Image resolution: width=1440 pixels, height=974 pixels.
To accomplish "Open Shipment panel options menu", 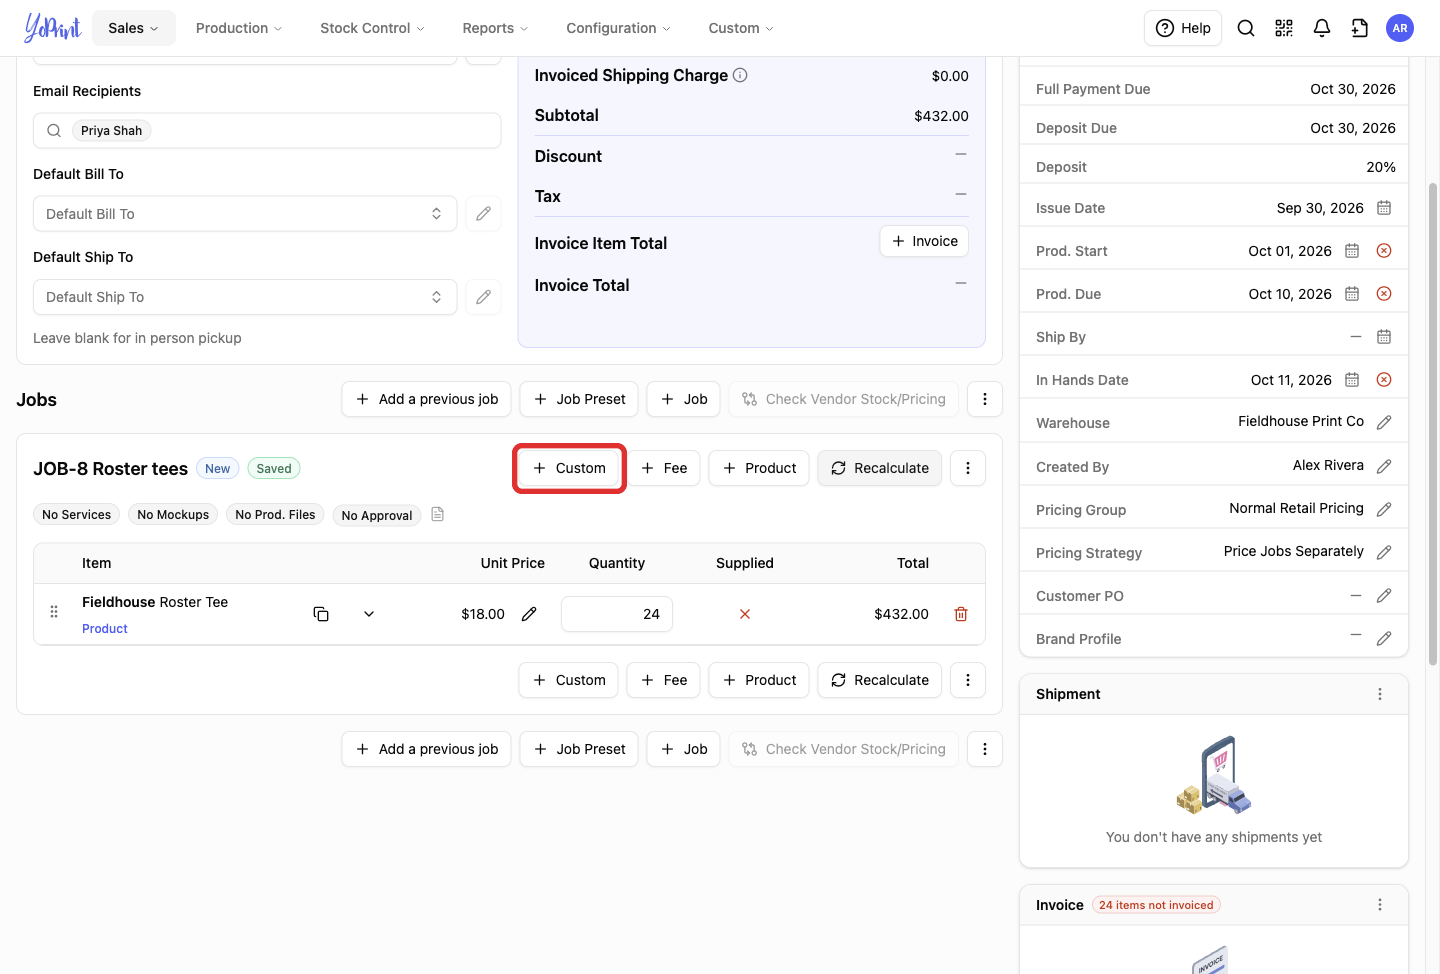I will [x=1380, y=694].
